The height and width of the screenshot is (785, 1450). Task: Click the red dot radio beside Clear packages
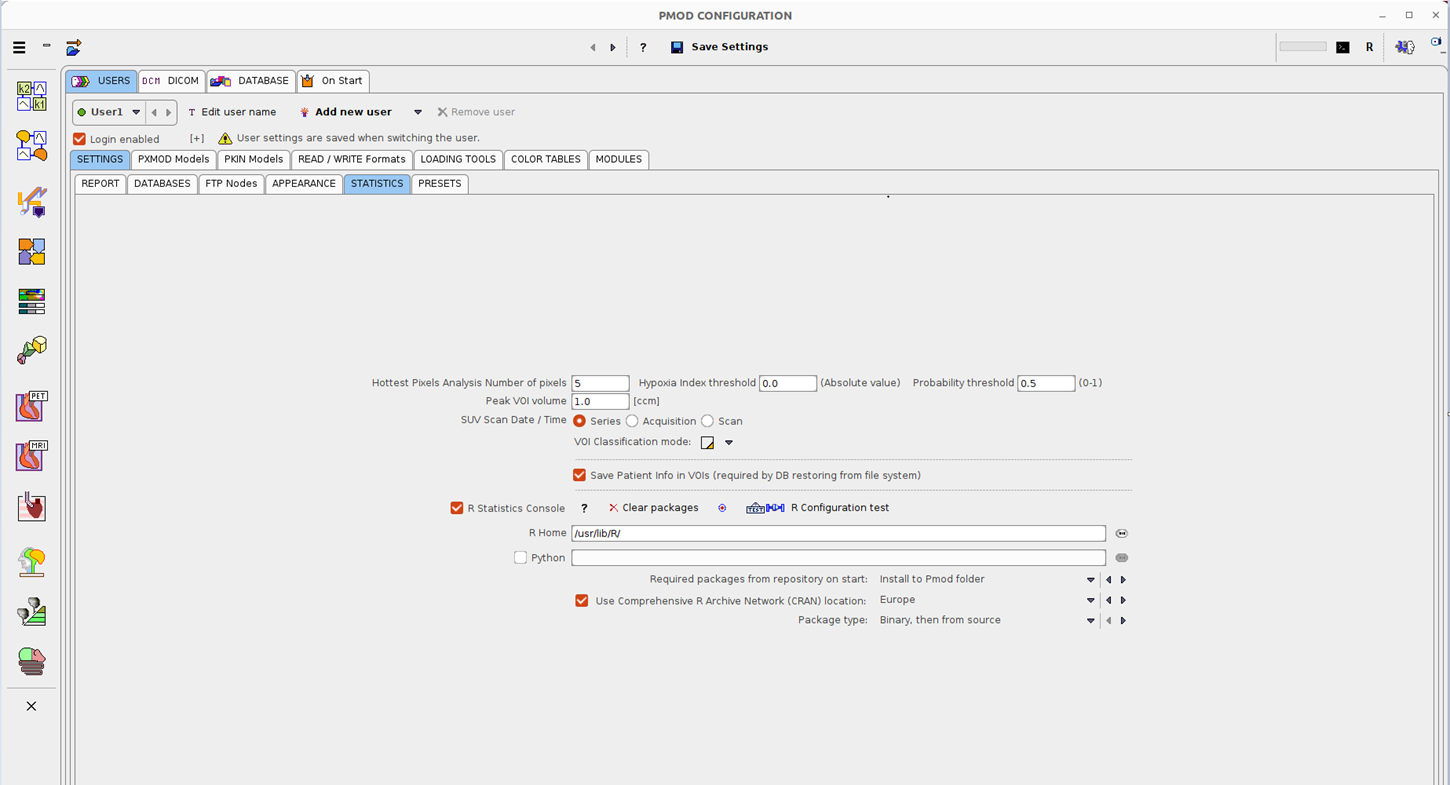tap(722, 508)
